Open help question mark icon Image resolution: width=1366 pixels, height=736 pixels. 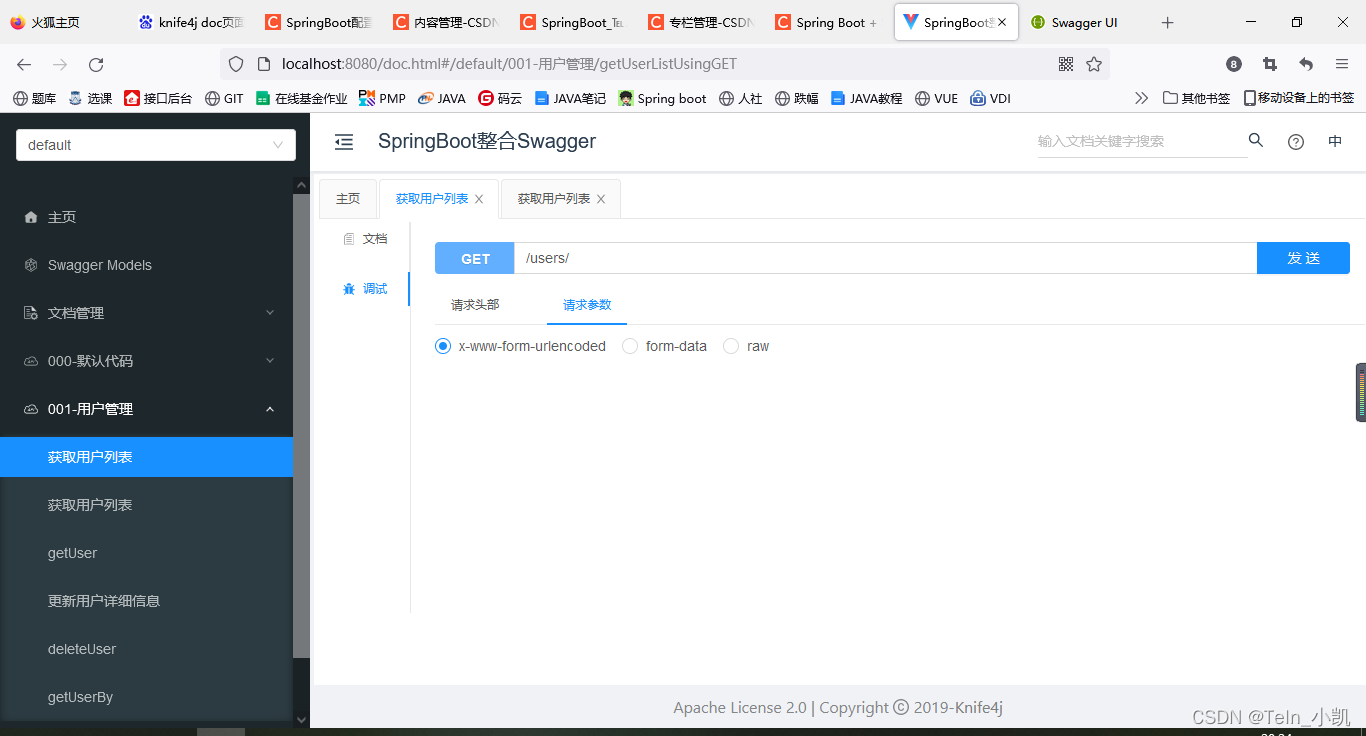click(x=1296, y=142)
